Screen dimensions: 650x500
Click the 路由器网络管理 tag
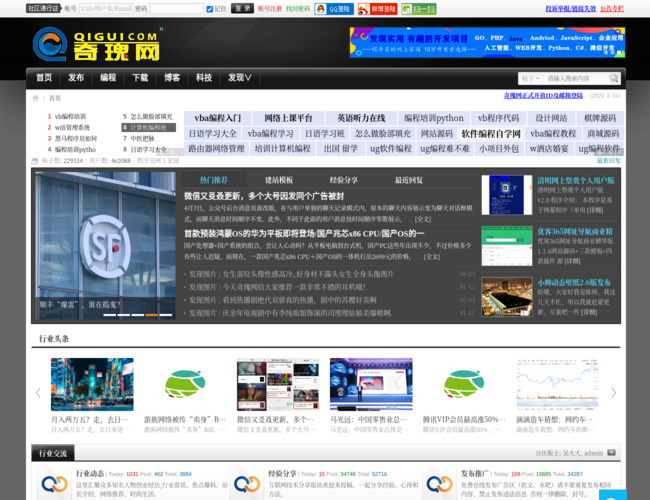(x=216, y=148)
